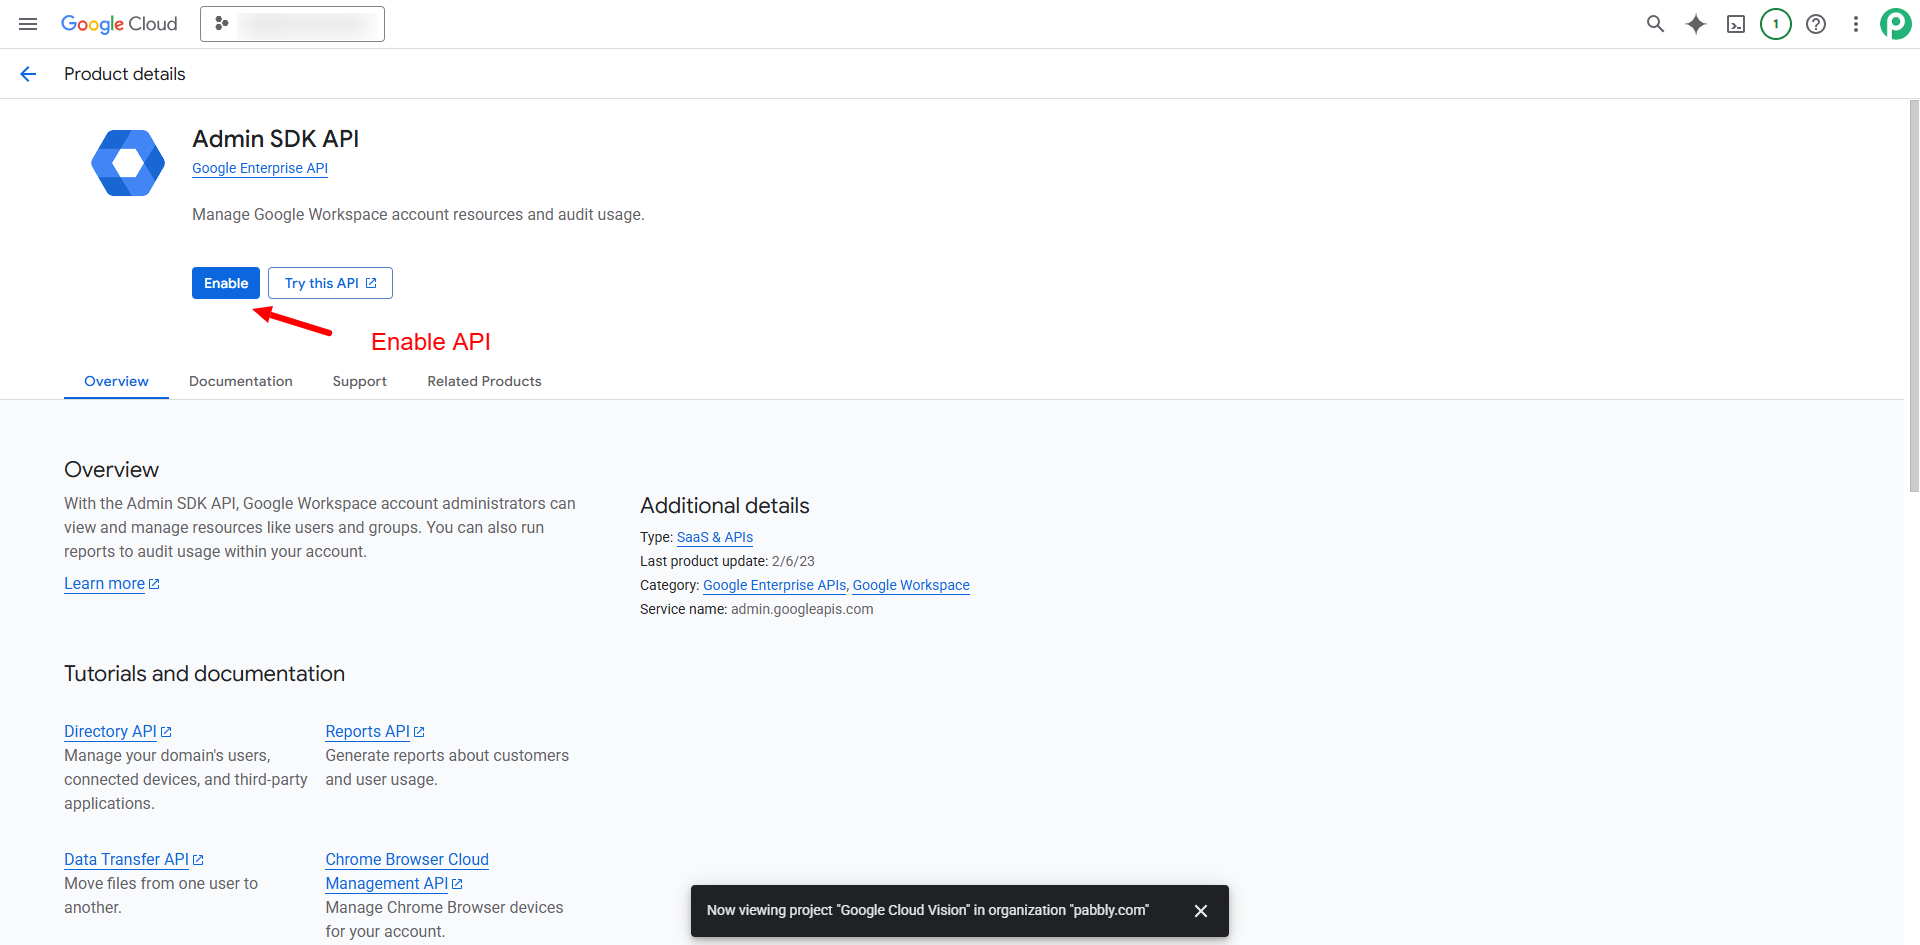The height and width of the screenshot is (945, 1920).
Task: Click the Enable button
Action: [x=226, y=283]
